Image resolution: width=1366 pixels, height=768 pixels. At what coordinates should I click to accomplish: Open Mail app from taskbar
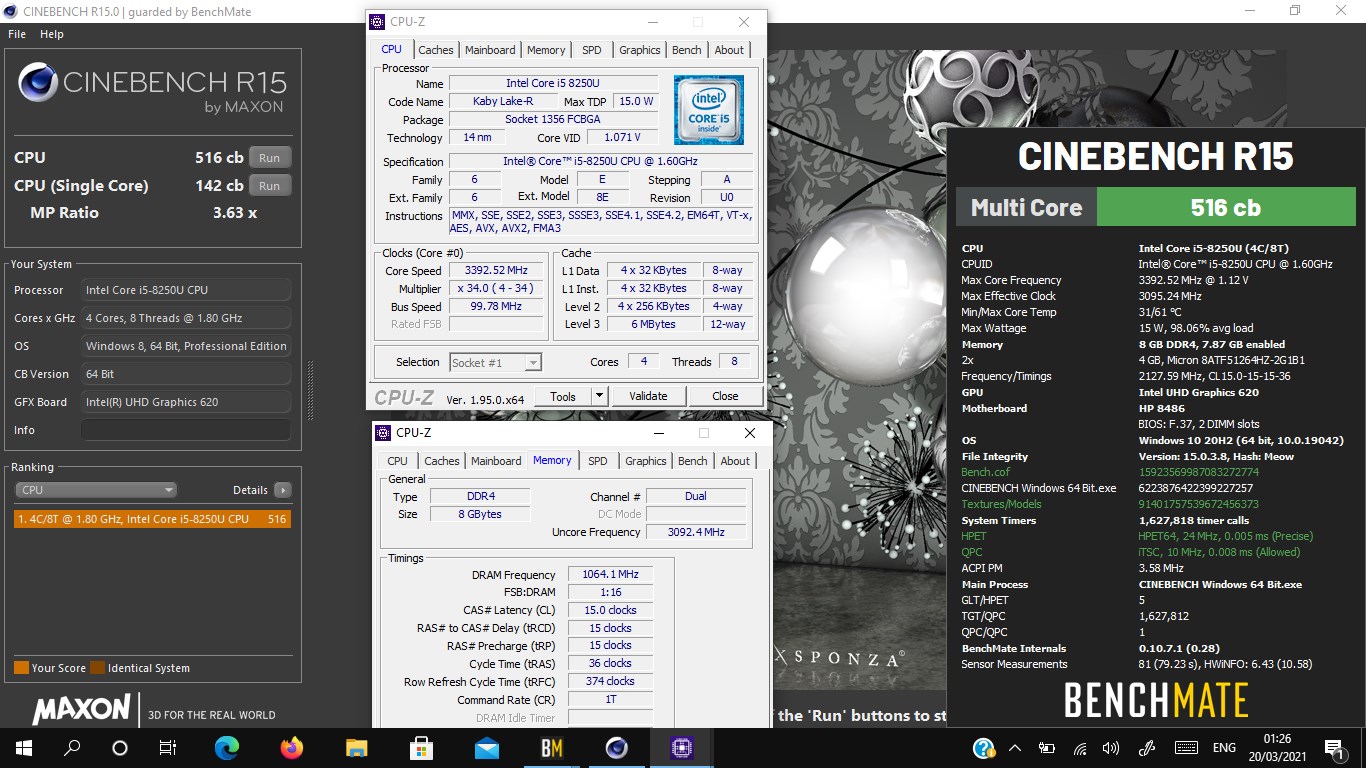pos(487,747)
